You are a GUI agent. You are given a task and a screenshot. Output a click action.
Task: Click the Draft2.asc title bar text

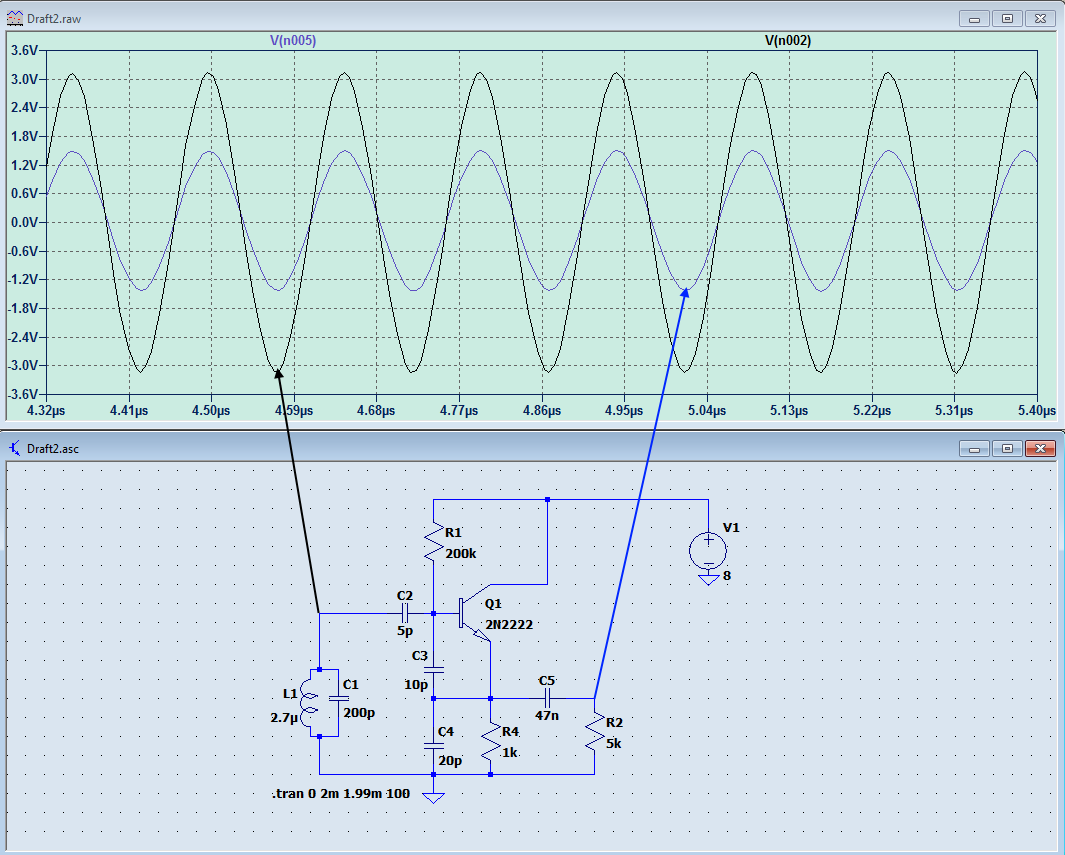pos(53,449)
